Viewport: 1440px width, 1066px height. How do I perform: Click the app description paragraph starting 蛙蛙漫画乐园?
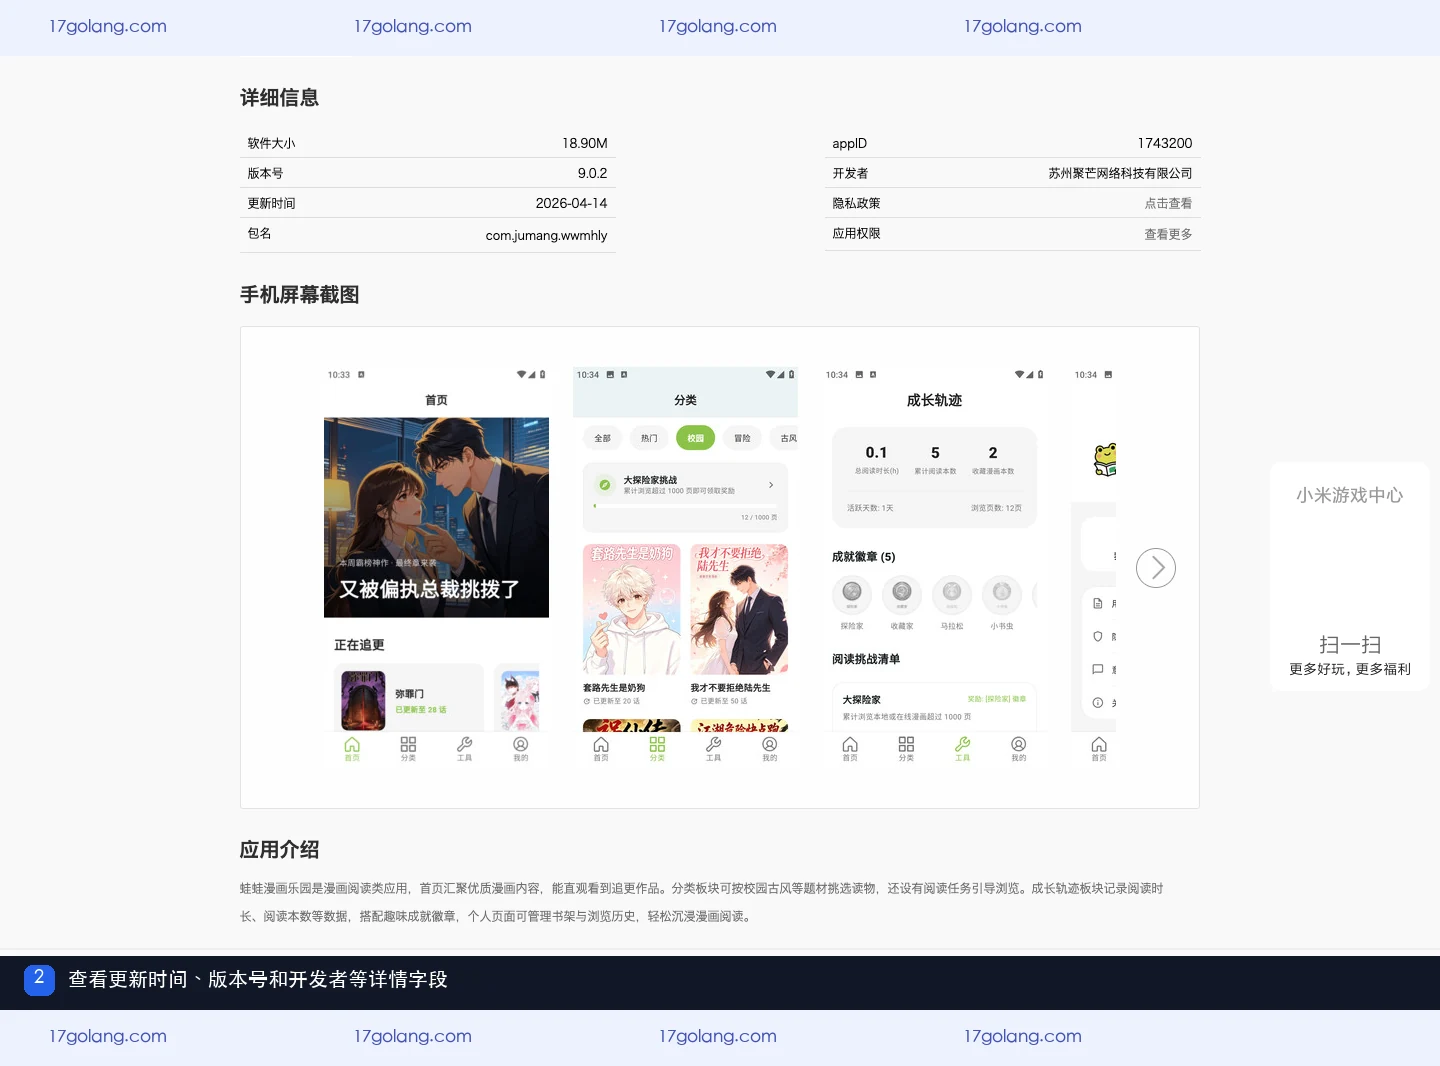pyautogui.click(x=701, y=902)
